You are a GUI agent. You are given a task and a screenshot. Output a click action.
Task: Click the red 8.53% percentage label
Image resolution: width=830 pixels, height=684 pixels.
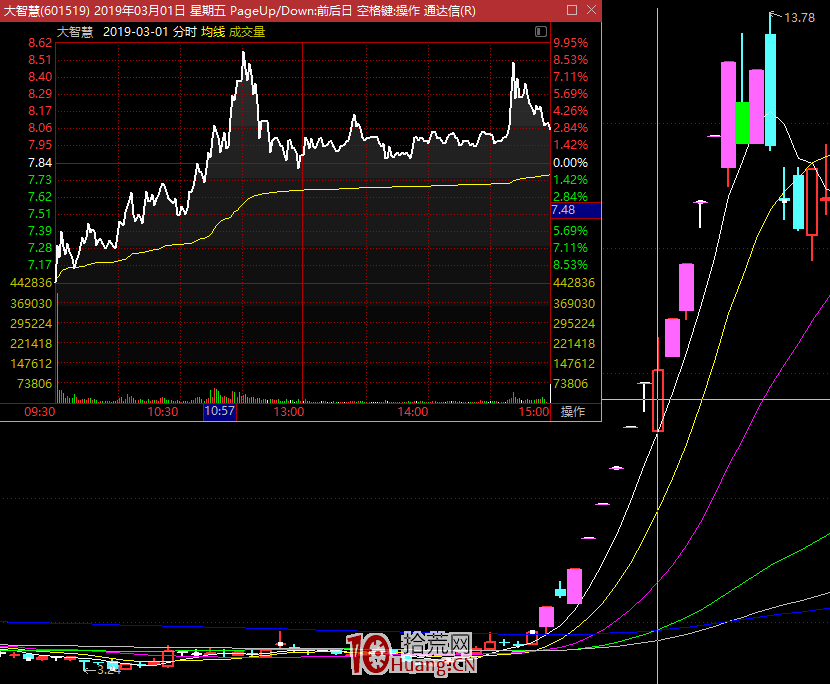[x=571, y=60]
